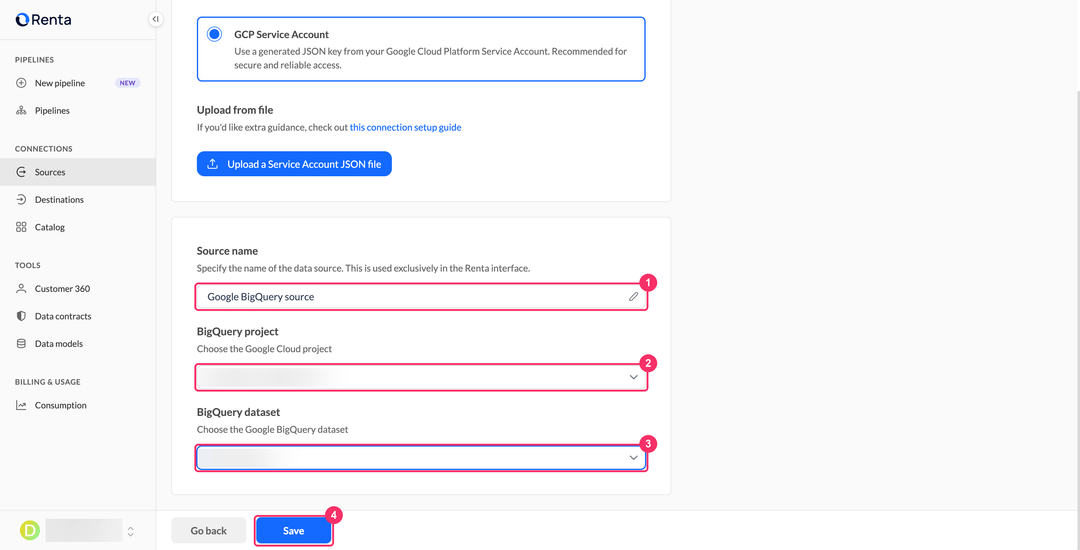
Task: Click the BigQuery dataset label
Action: tap(238, 412)
